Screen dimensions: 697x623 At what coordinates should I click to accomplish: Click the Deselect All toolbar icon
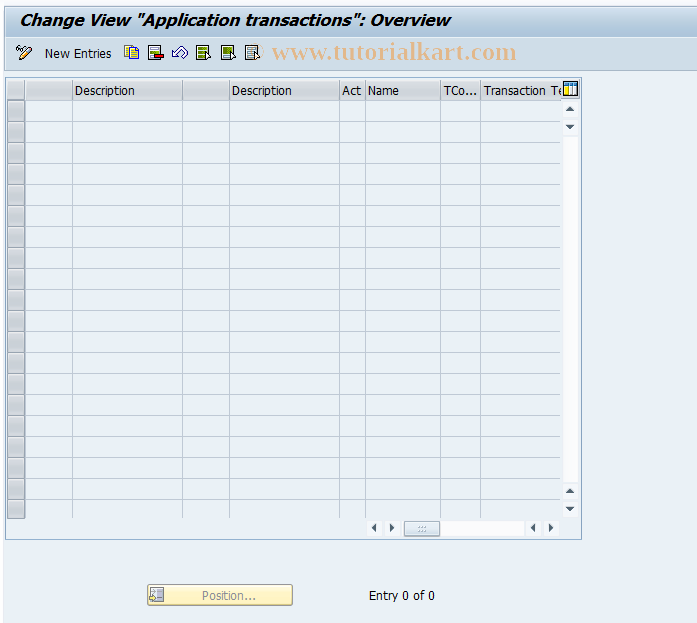coord(252,53)
